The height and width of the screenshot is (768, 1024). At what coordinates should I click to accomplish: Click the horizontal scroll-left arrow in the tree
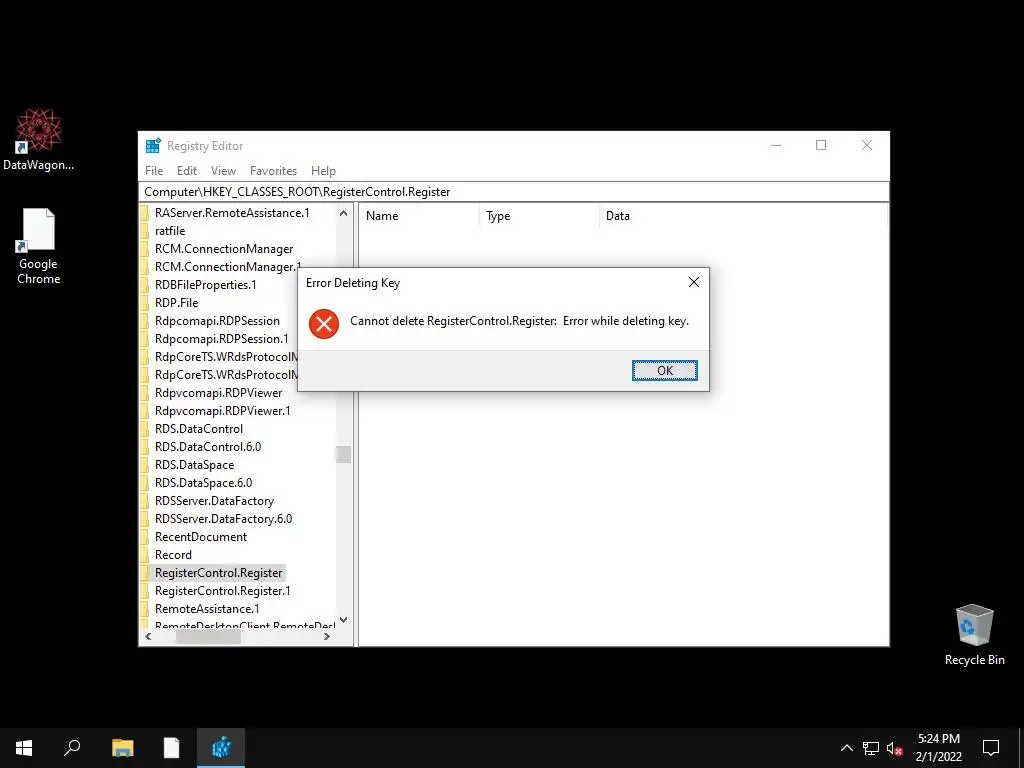tap(148, 636)
